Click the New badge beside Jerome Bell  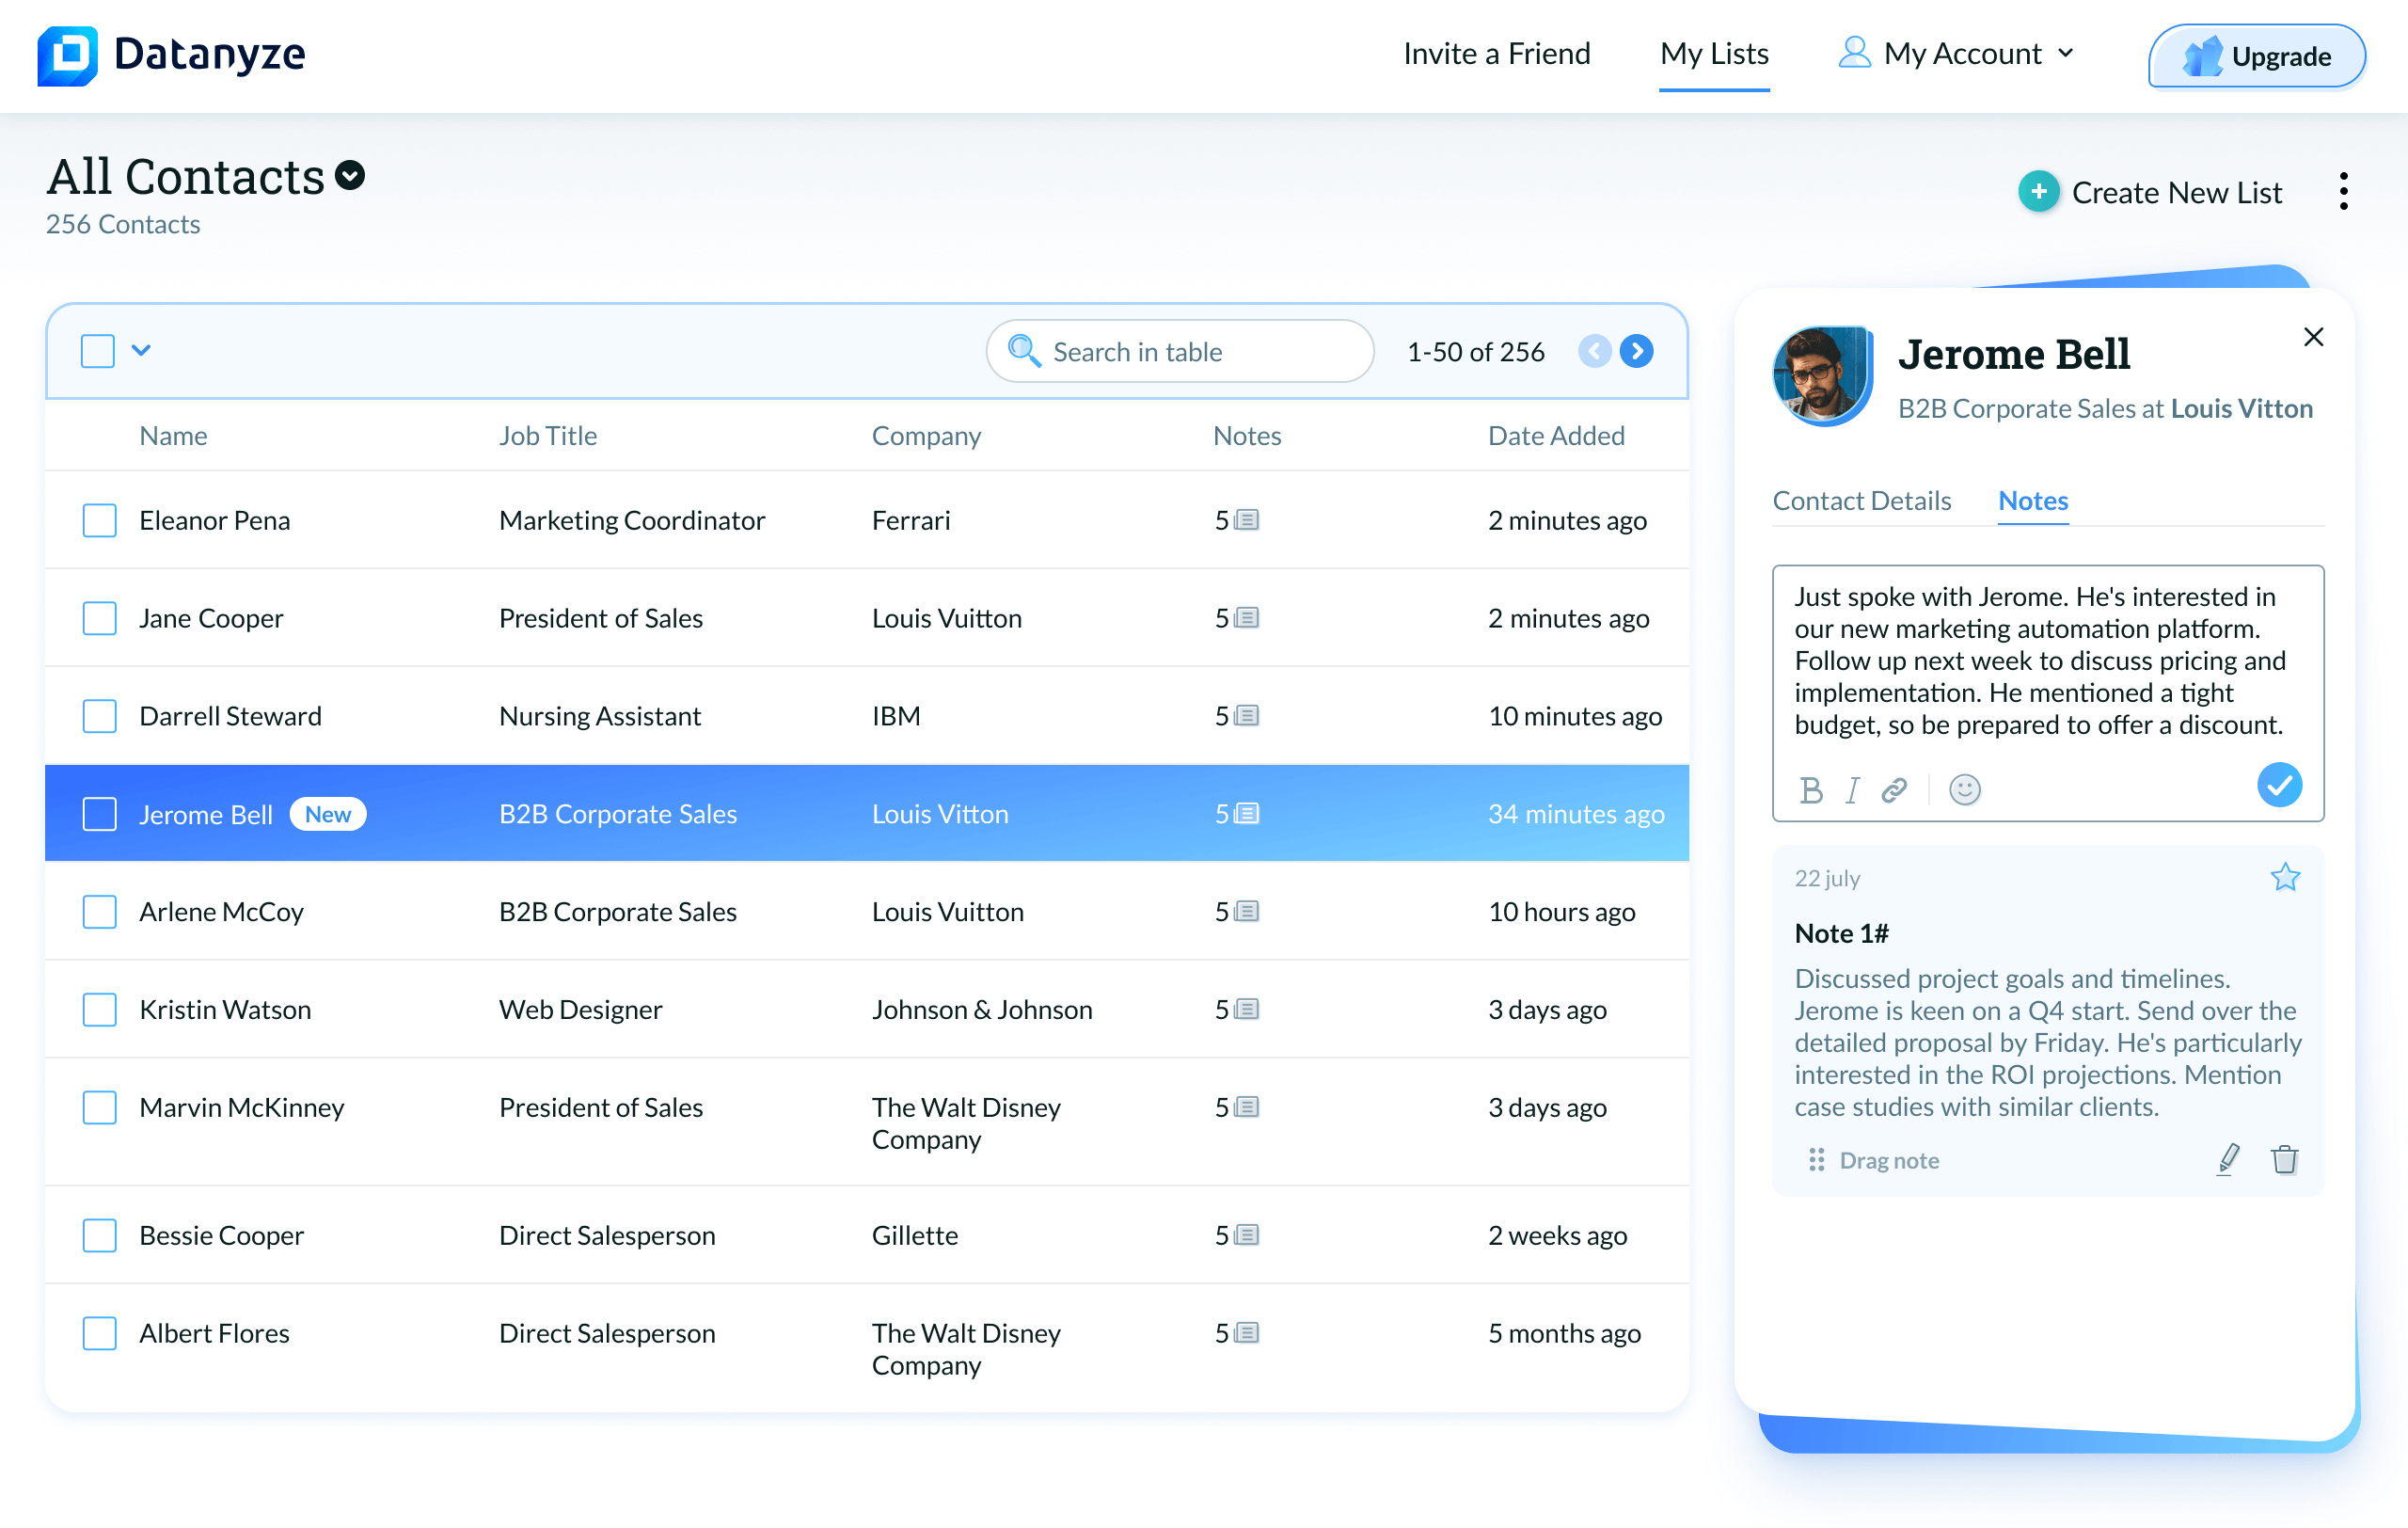tap(328, 814)
